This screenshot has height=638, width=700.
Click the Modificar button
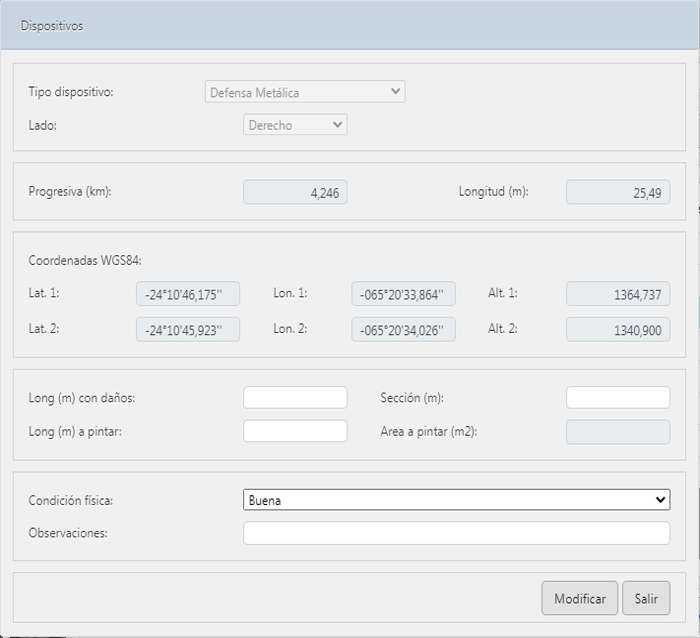pyautogui.click(x=579, y=598)
